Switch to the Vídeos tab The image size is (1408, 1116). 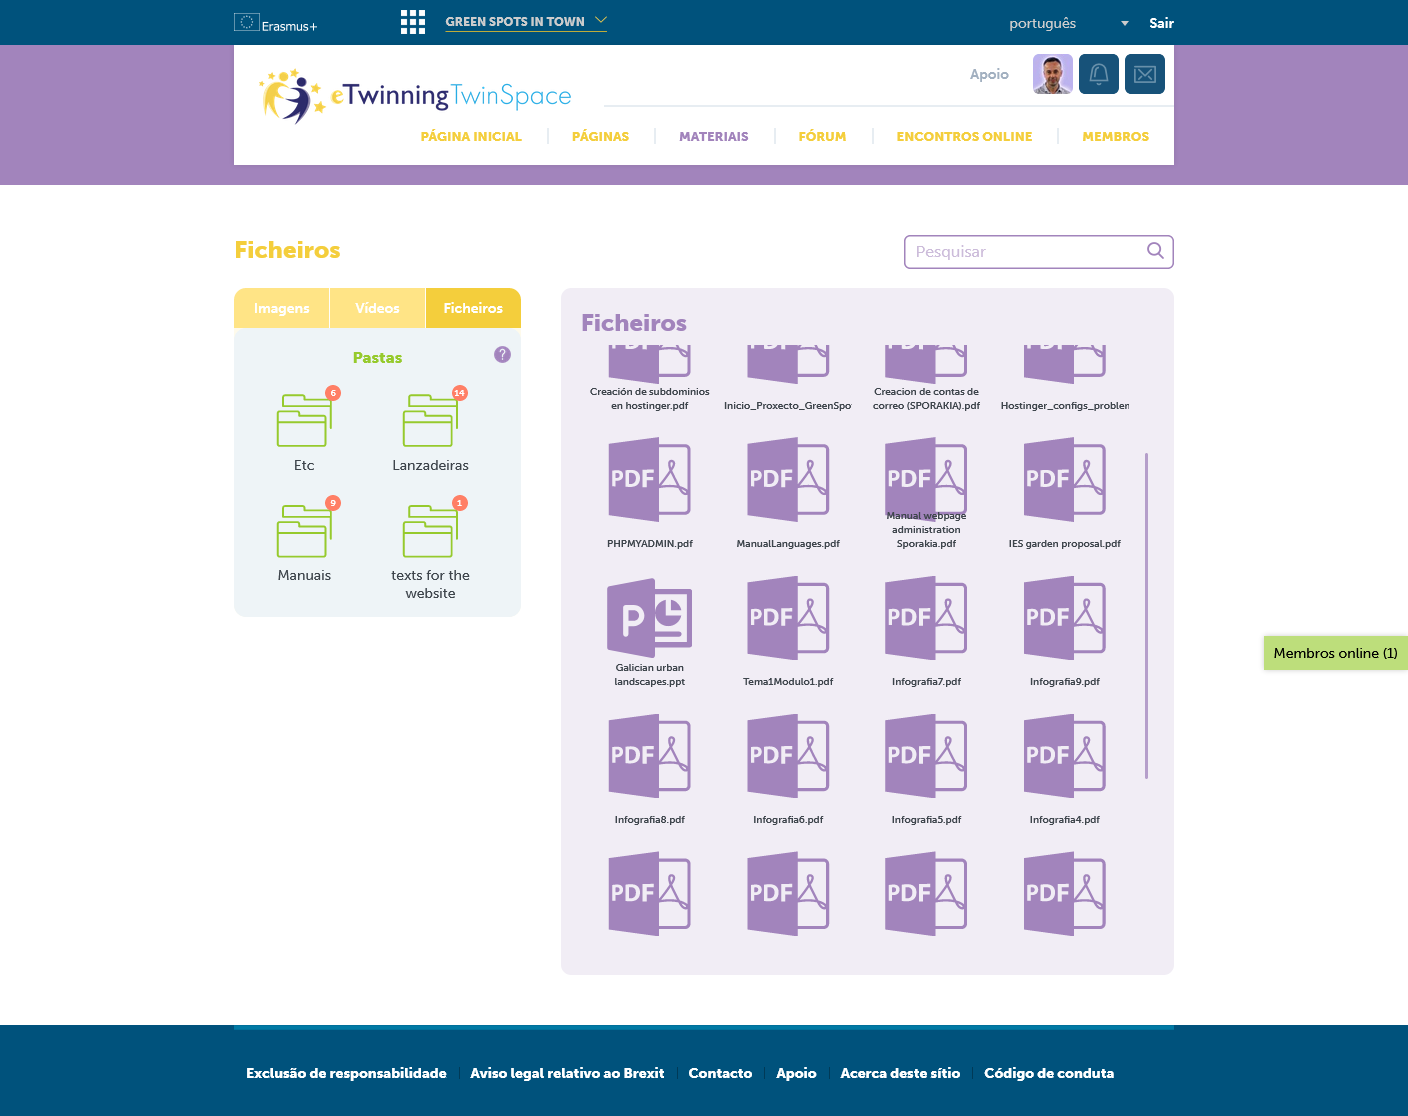point(377,308)
